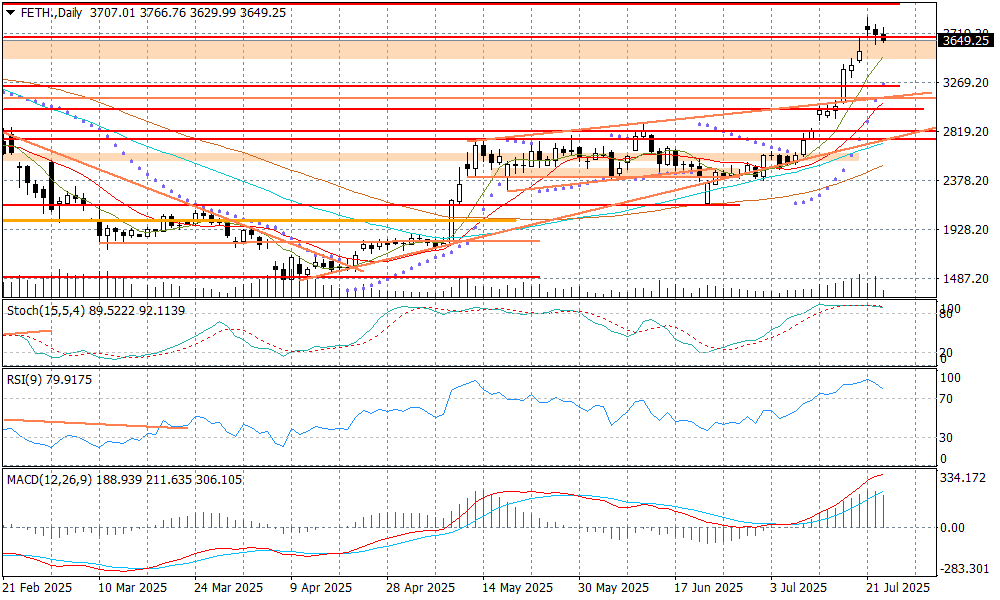Click the Stochastic signal value 92.1139

coord(162,311)
